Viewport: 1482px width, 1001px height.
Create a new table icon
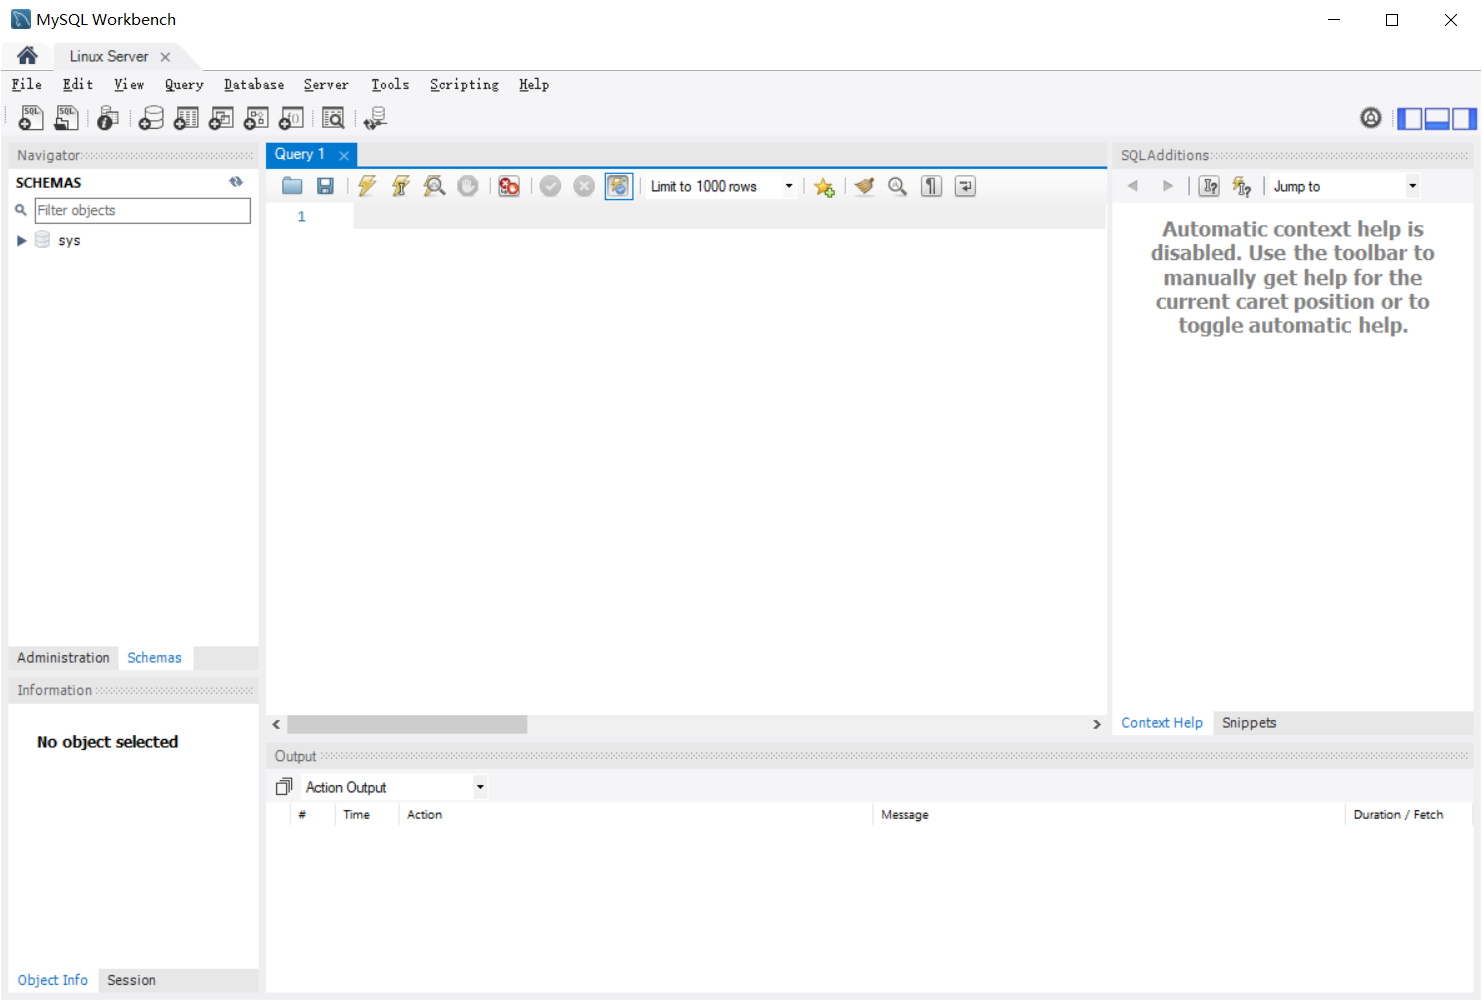186,118
